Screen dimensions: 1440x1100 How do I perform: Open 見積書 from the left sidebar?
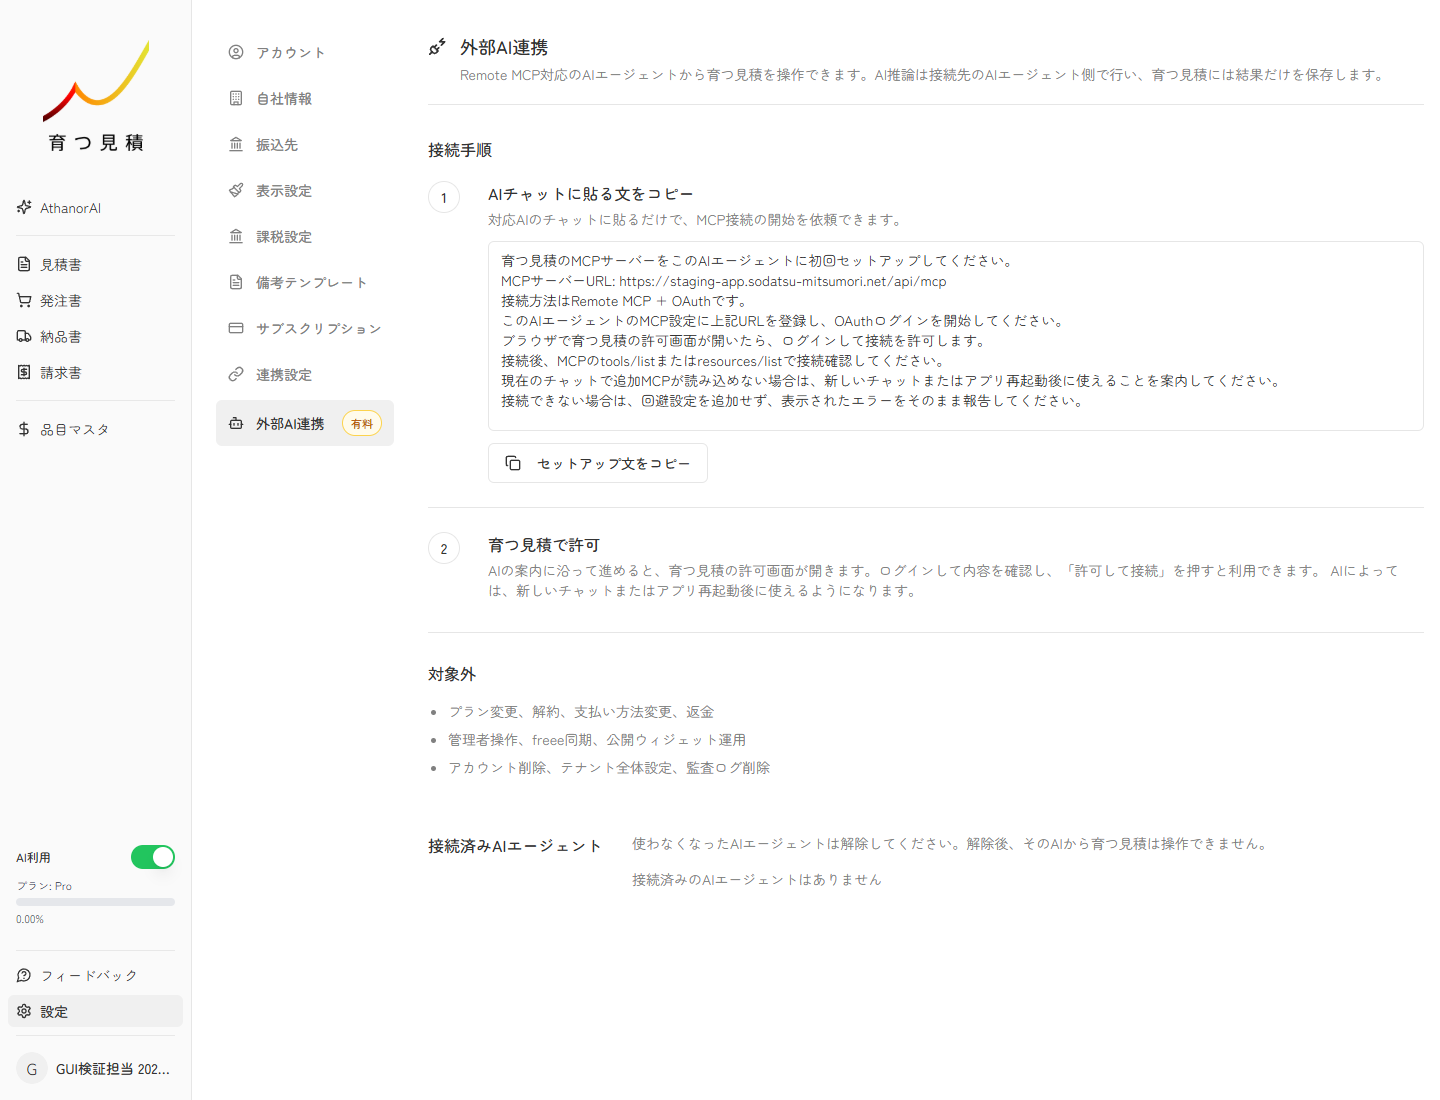click(60, 264)
